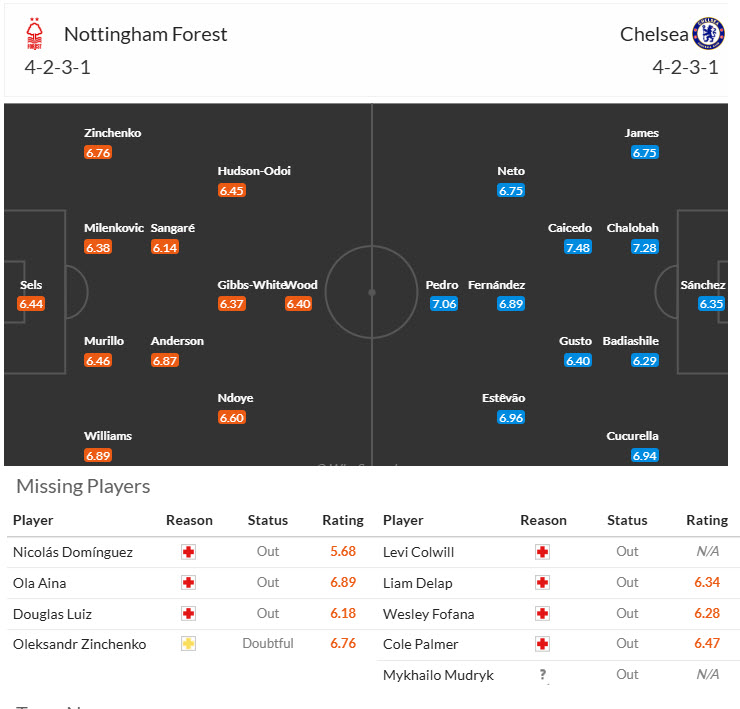This screenshot has width=740, height=709.
Task: Open the Nottingham Forest team link
Action: (145, 34)
